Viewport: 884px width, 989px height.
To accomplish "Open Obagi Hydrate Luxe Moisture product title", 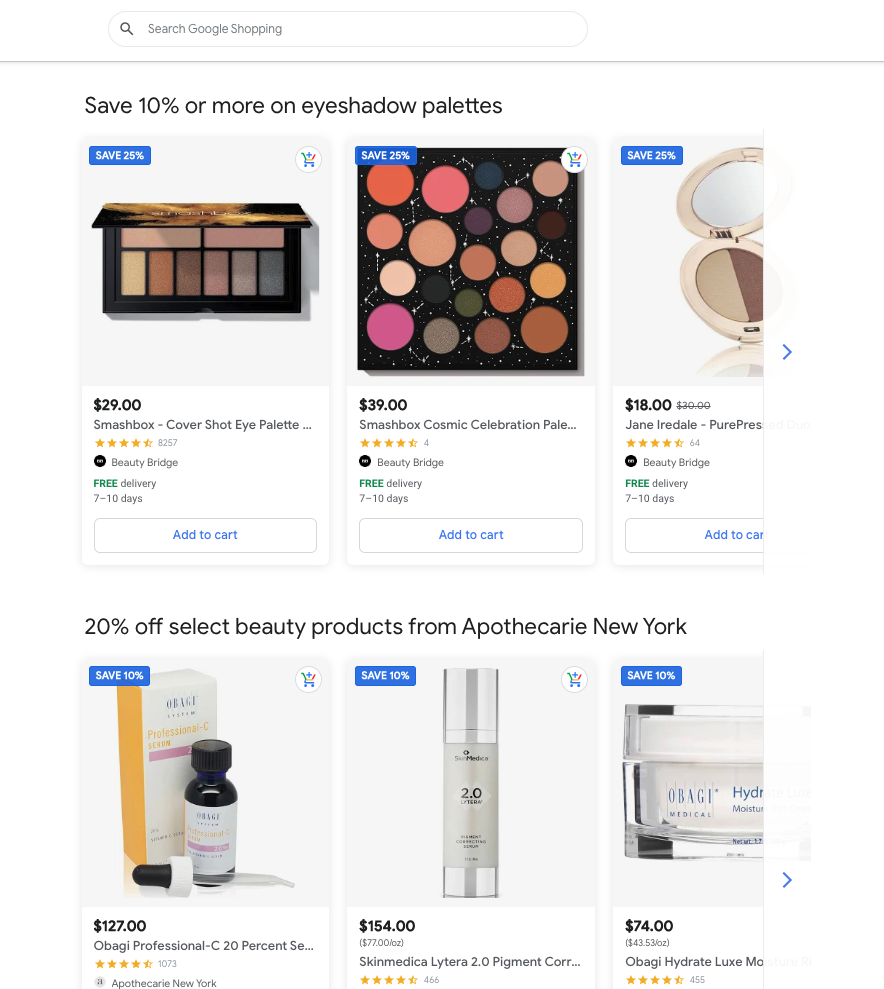I will tap(694, 962).
